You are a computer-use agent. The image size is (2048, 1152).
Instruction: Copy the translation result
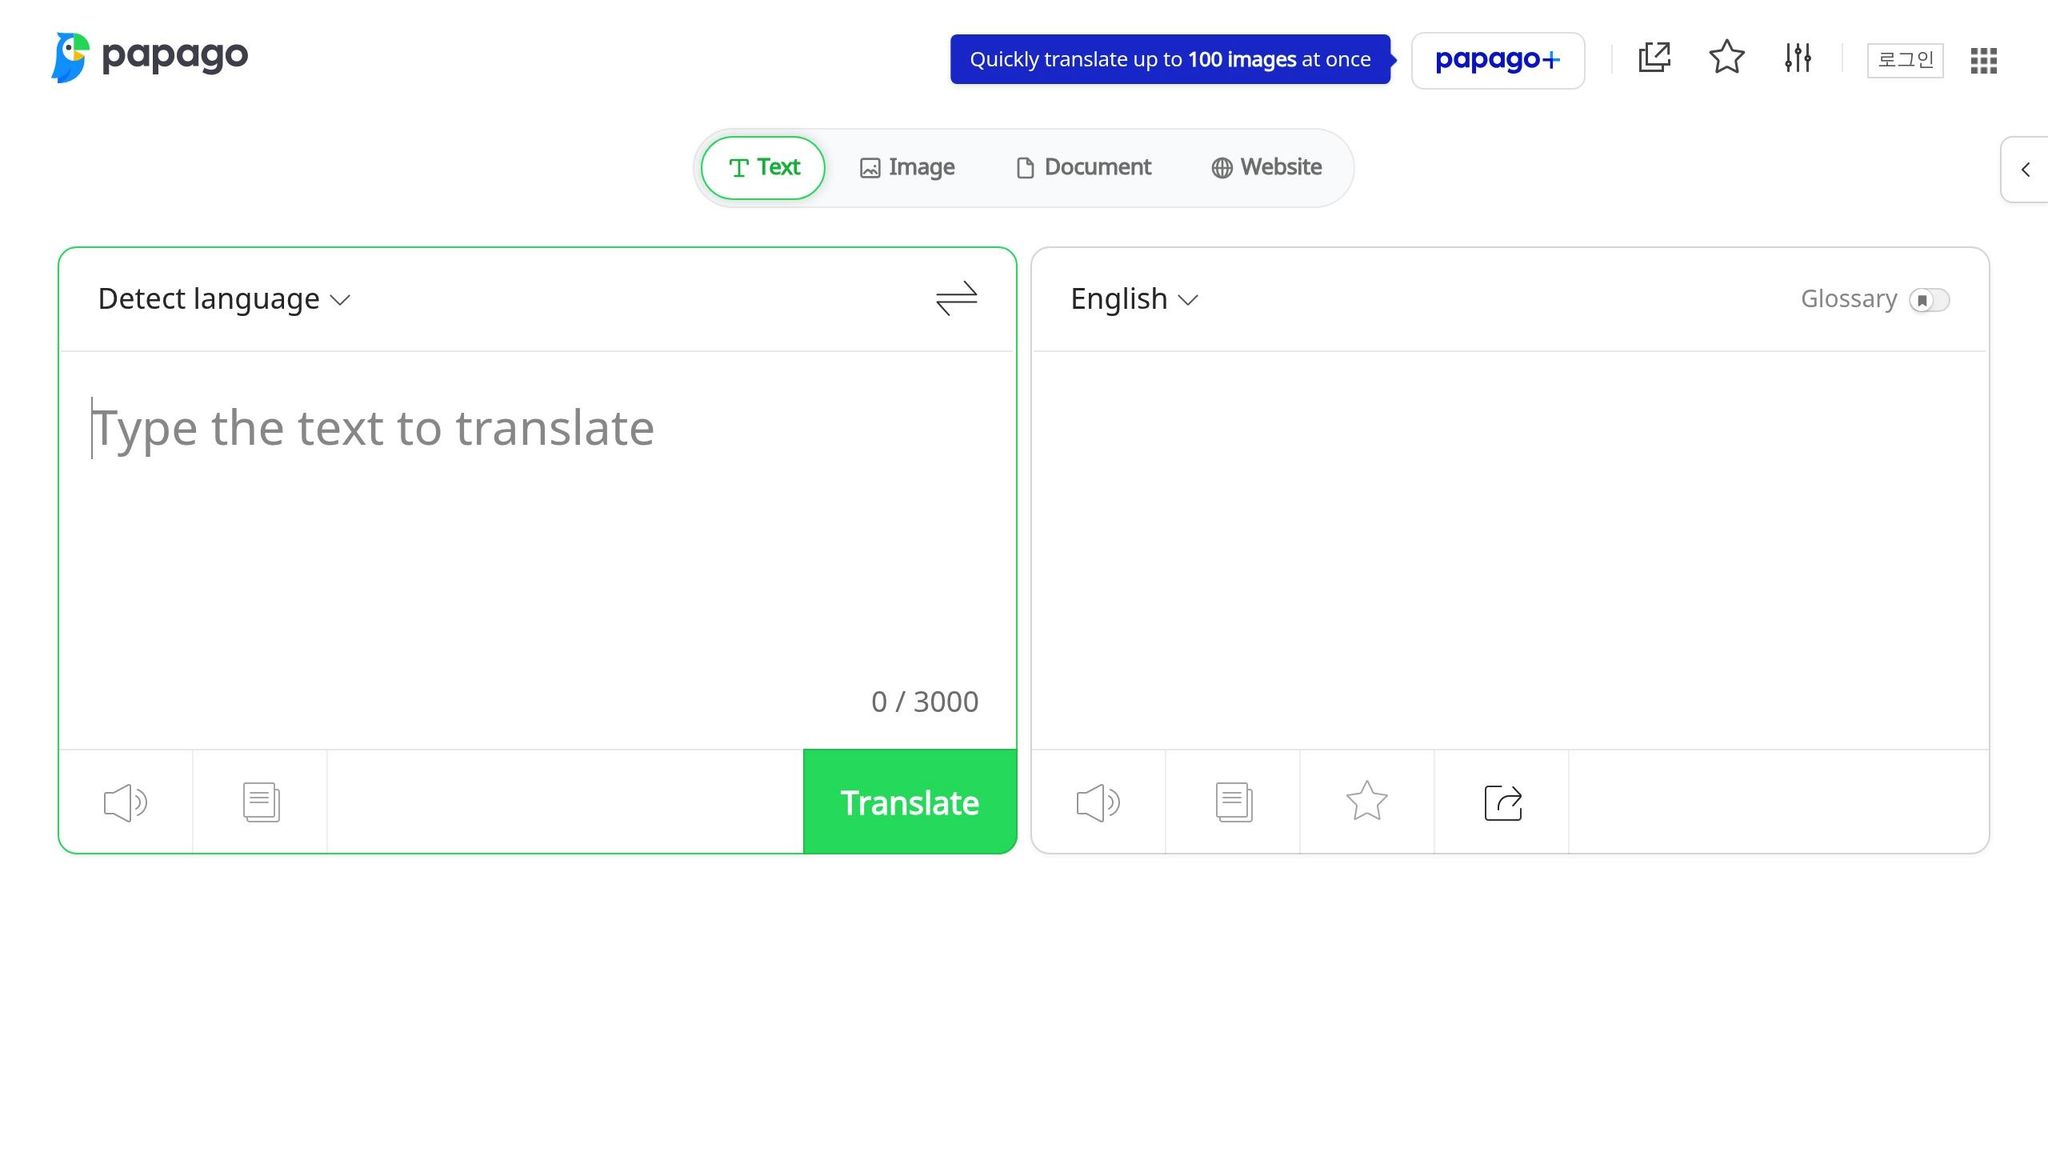1232,801
